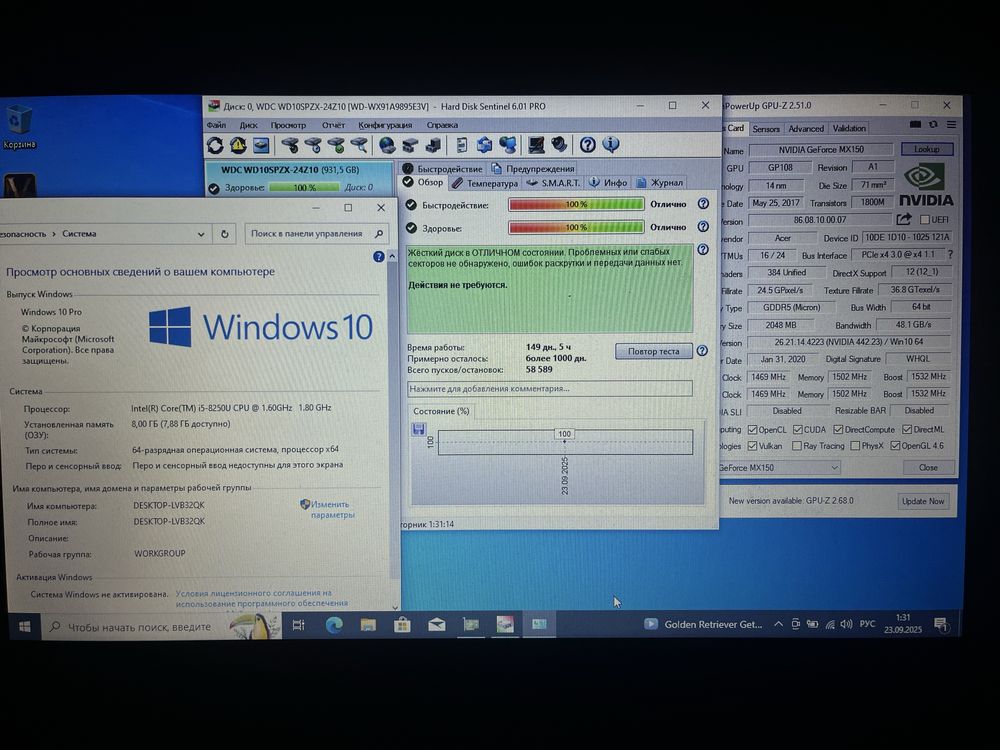Screen dimensions: 1000x750
Task: Switch to the Sensors tab in GPU-Z
Action: point(765,129)
